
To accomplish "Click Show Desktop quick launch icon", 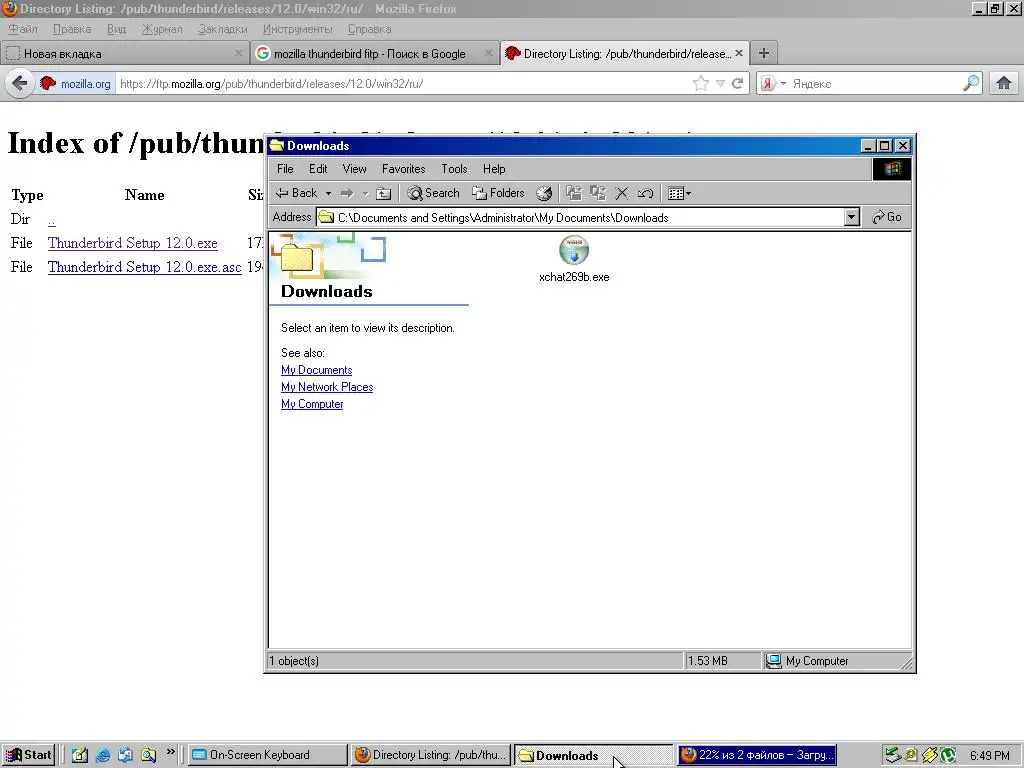I will (80, 756).
